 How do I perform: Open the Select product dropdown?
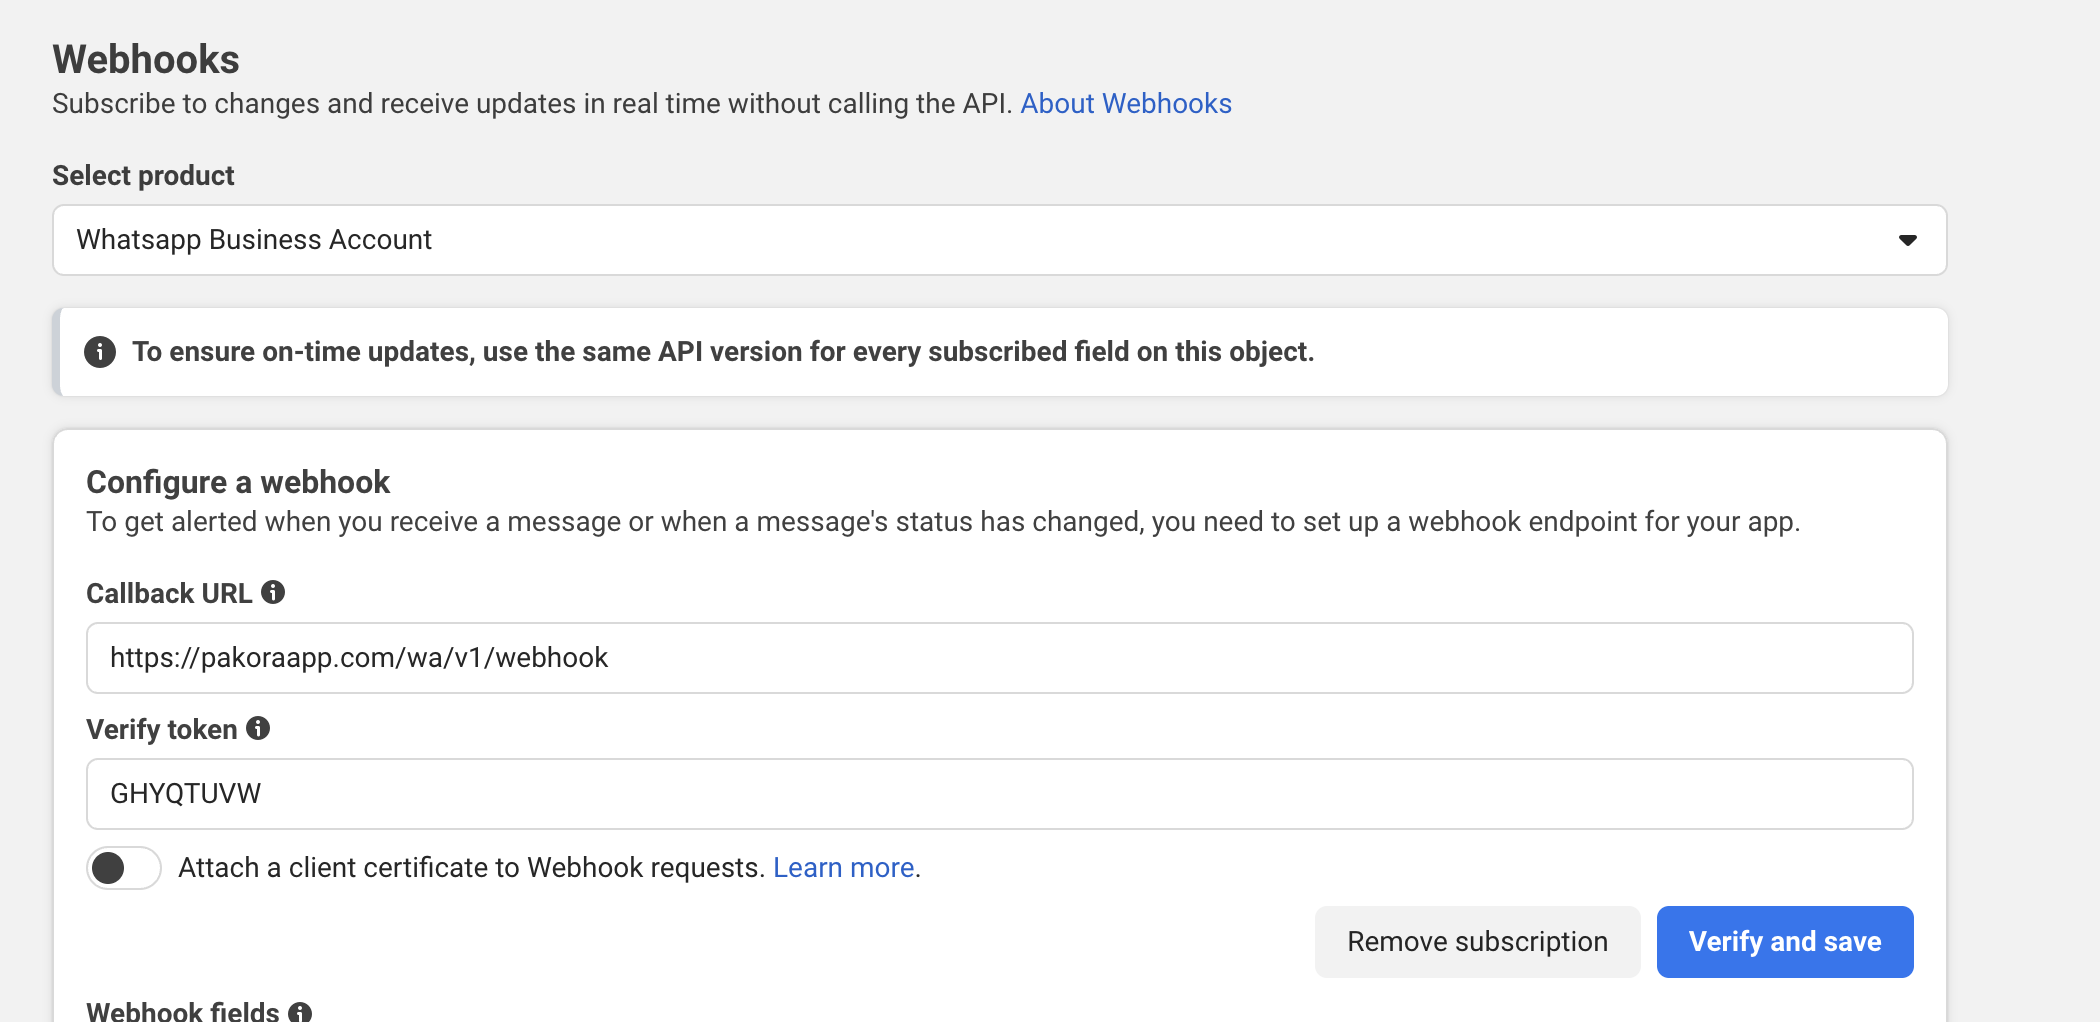(999, 240)
